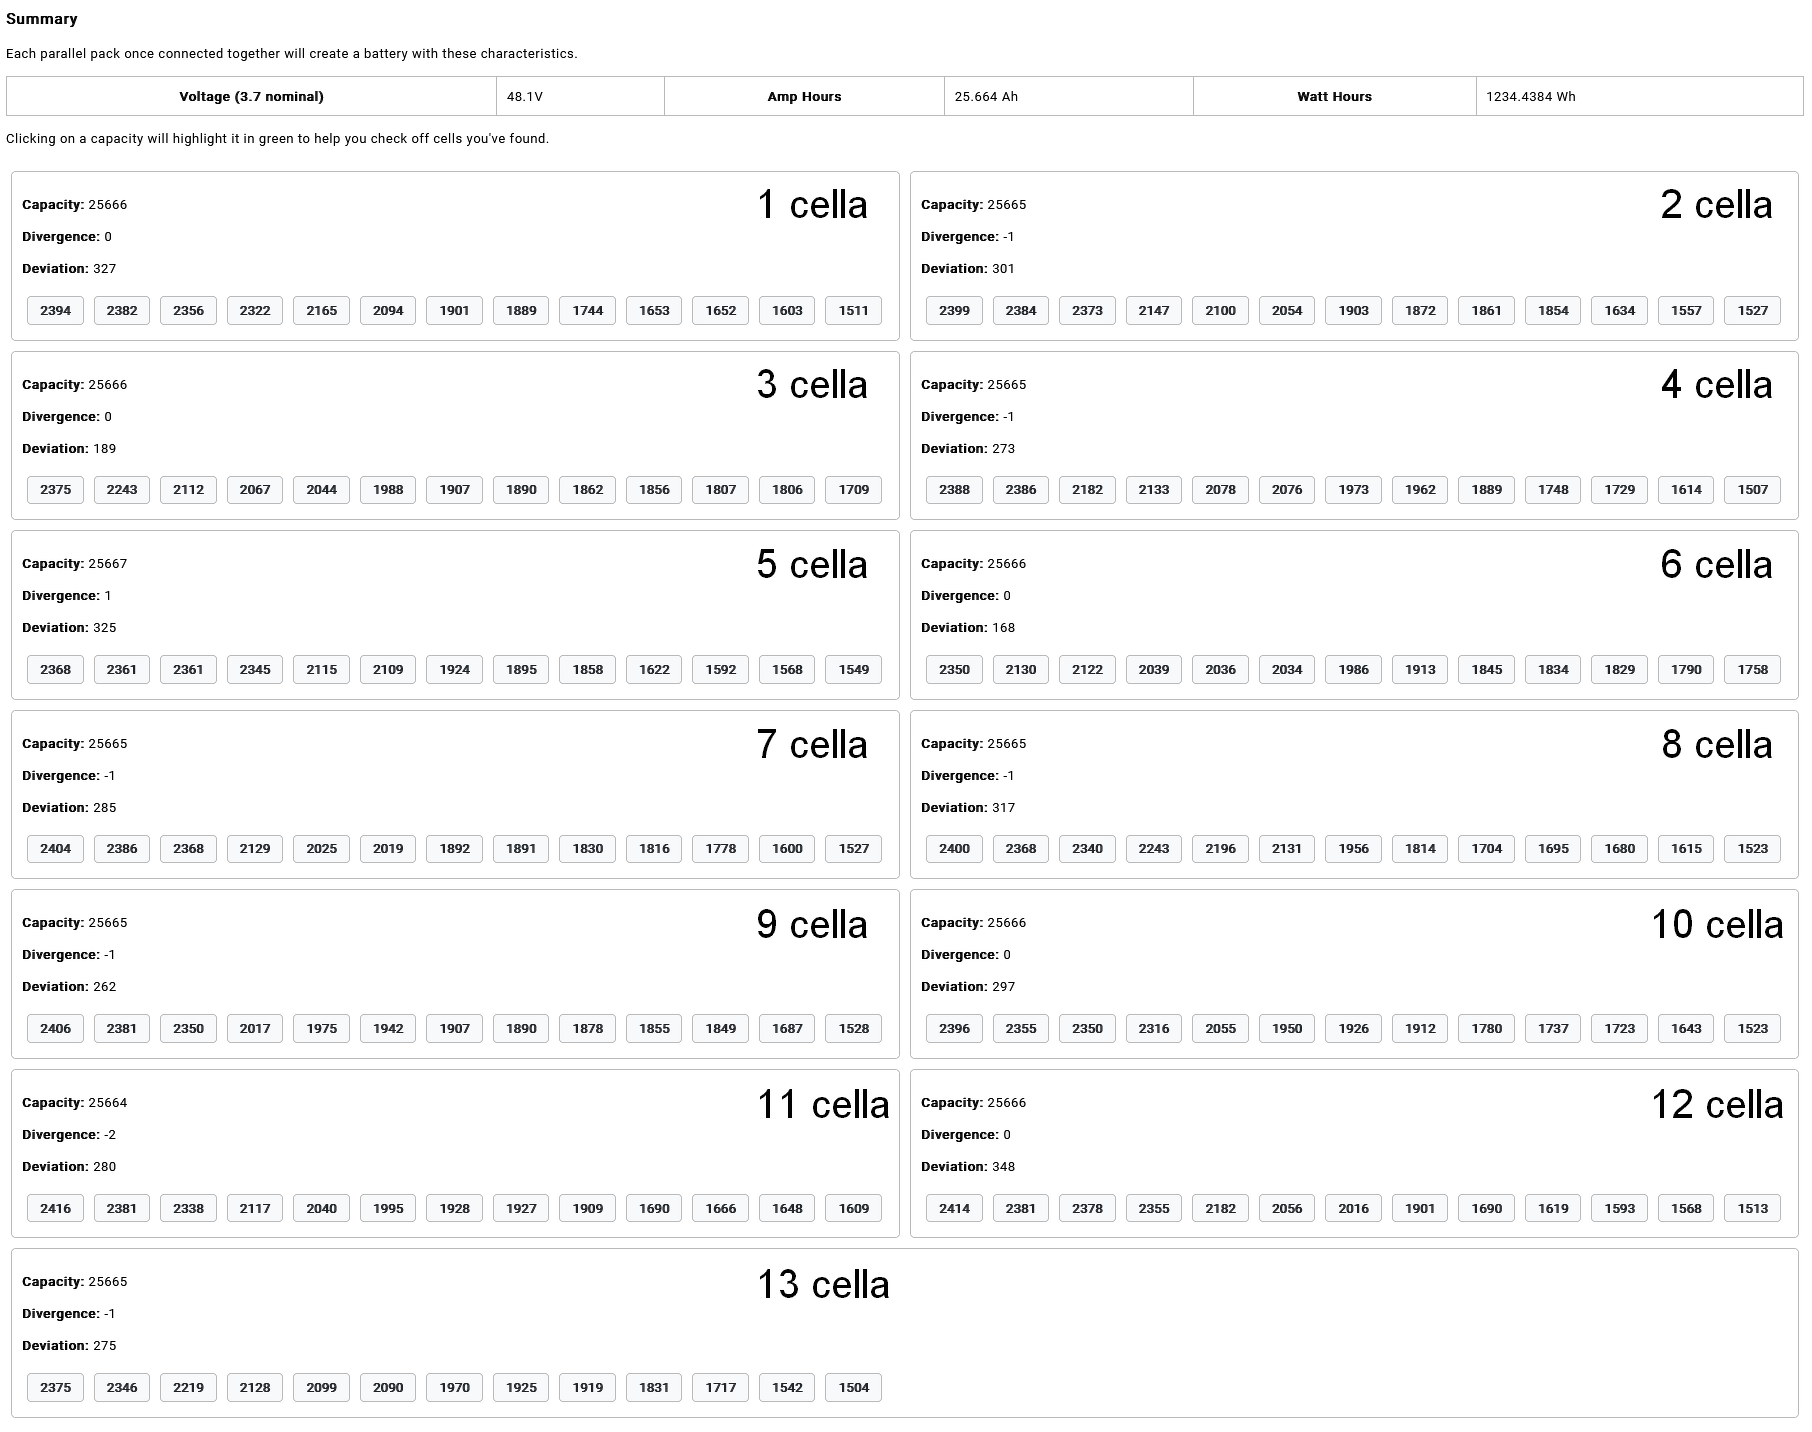Check off the 2388 cell

pos(954,489)
